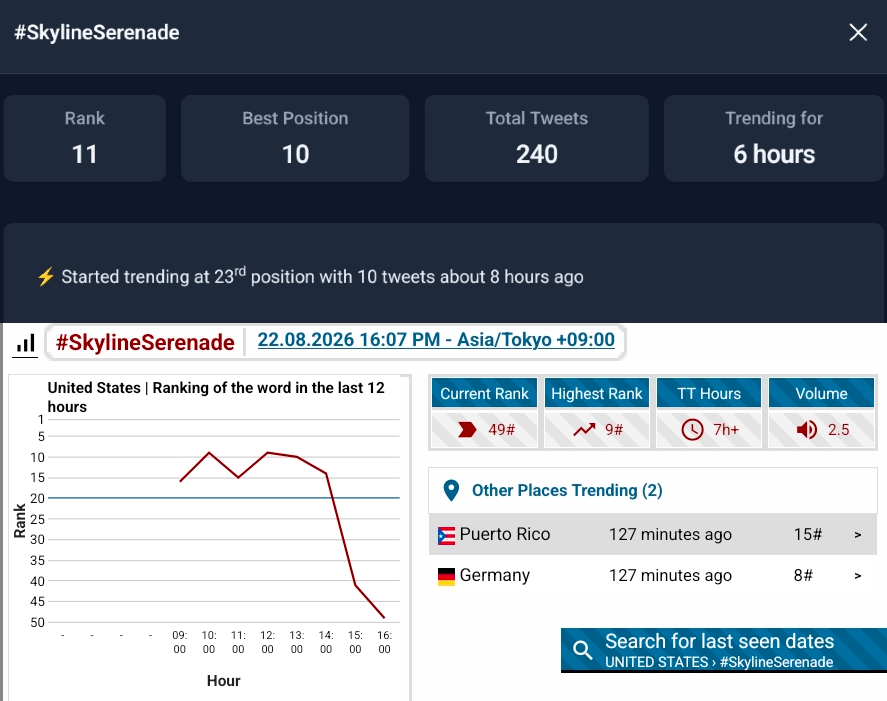Close the #SkylineSerenade details panel
The width and height of the screenshot is (887, 701).
pyautogui.click(x=858, y=32)
